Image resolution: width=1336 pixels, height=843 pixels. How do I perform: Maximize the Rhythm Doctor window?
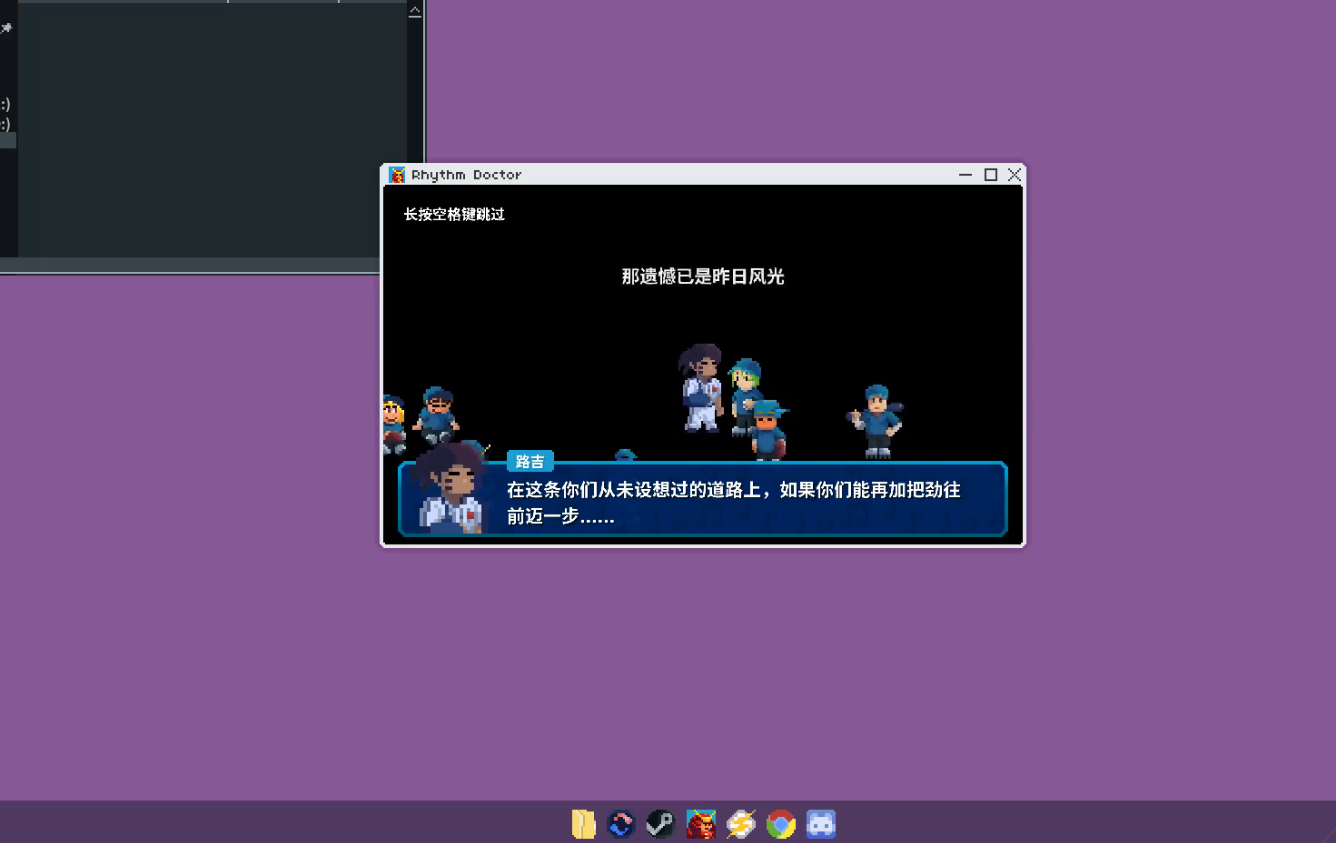[991, 175]
